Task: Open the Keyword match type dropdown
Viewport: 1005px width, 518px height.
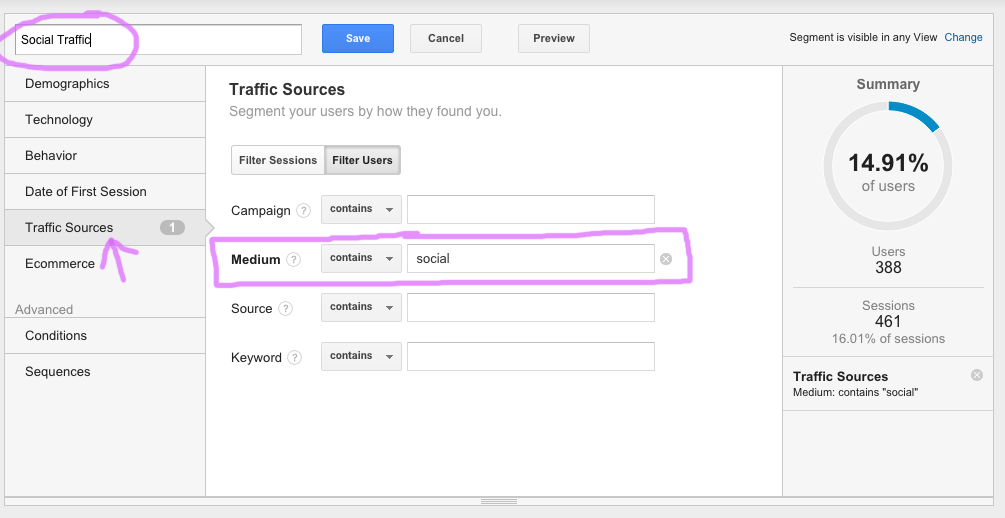Action: point(361,356)
